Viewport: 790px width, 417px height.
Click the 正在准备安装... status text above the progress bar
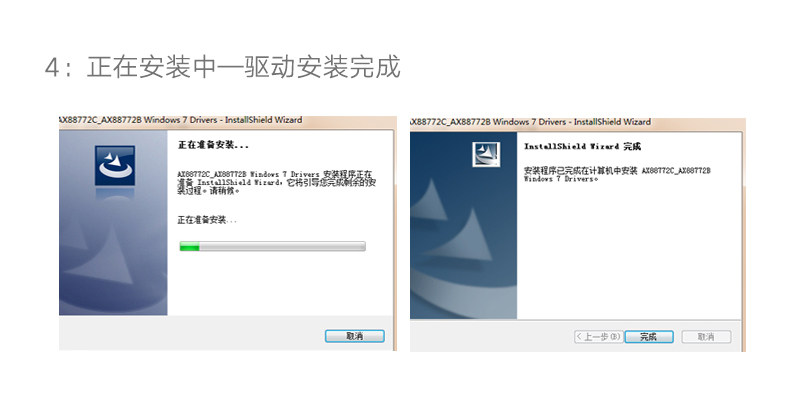pyautogui.click(x=207, y=220)
